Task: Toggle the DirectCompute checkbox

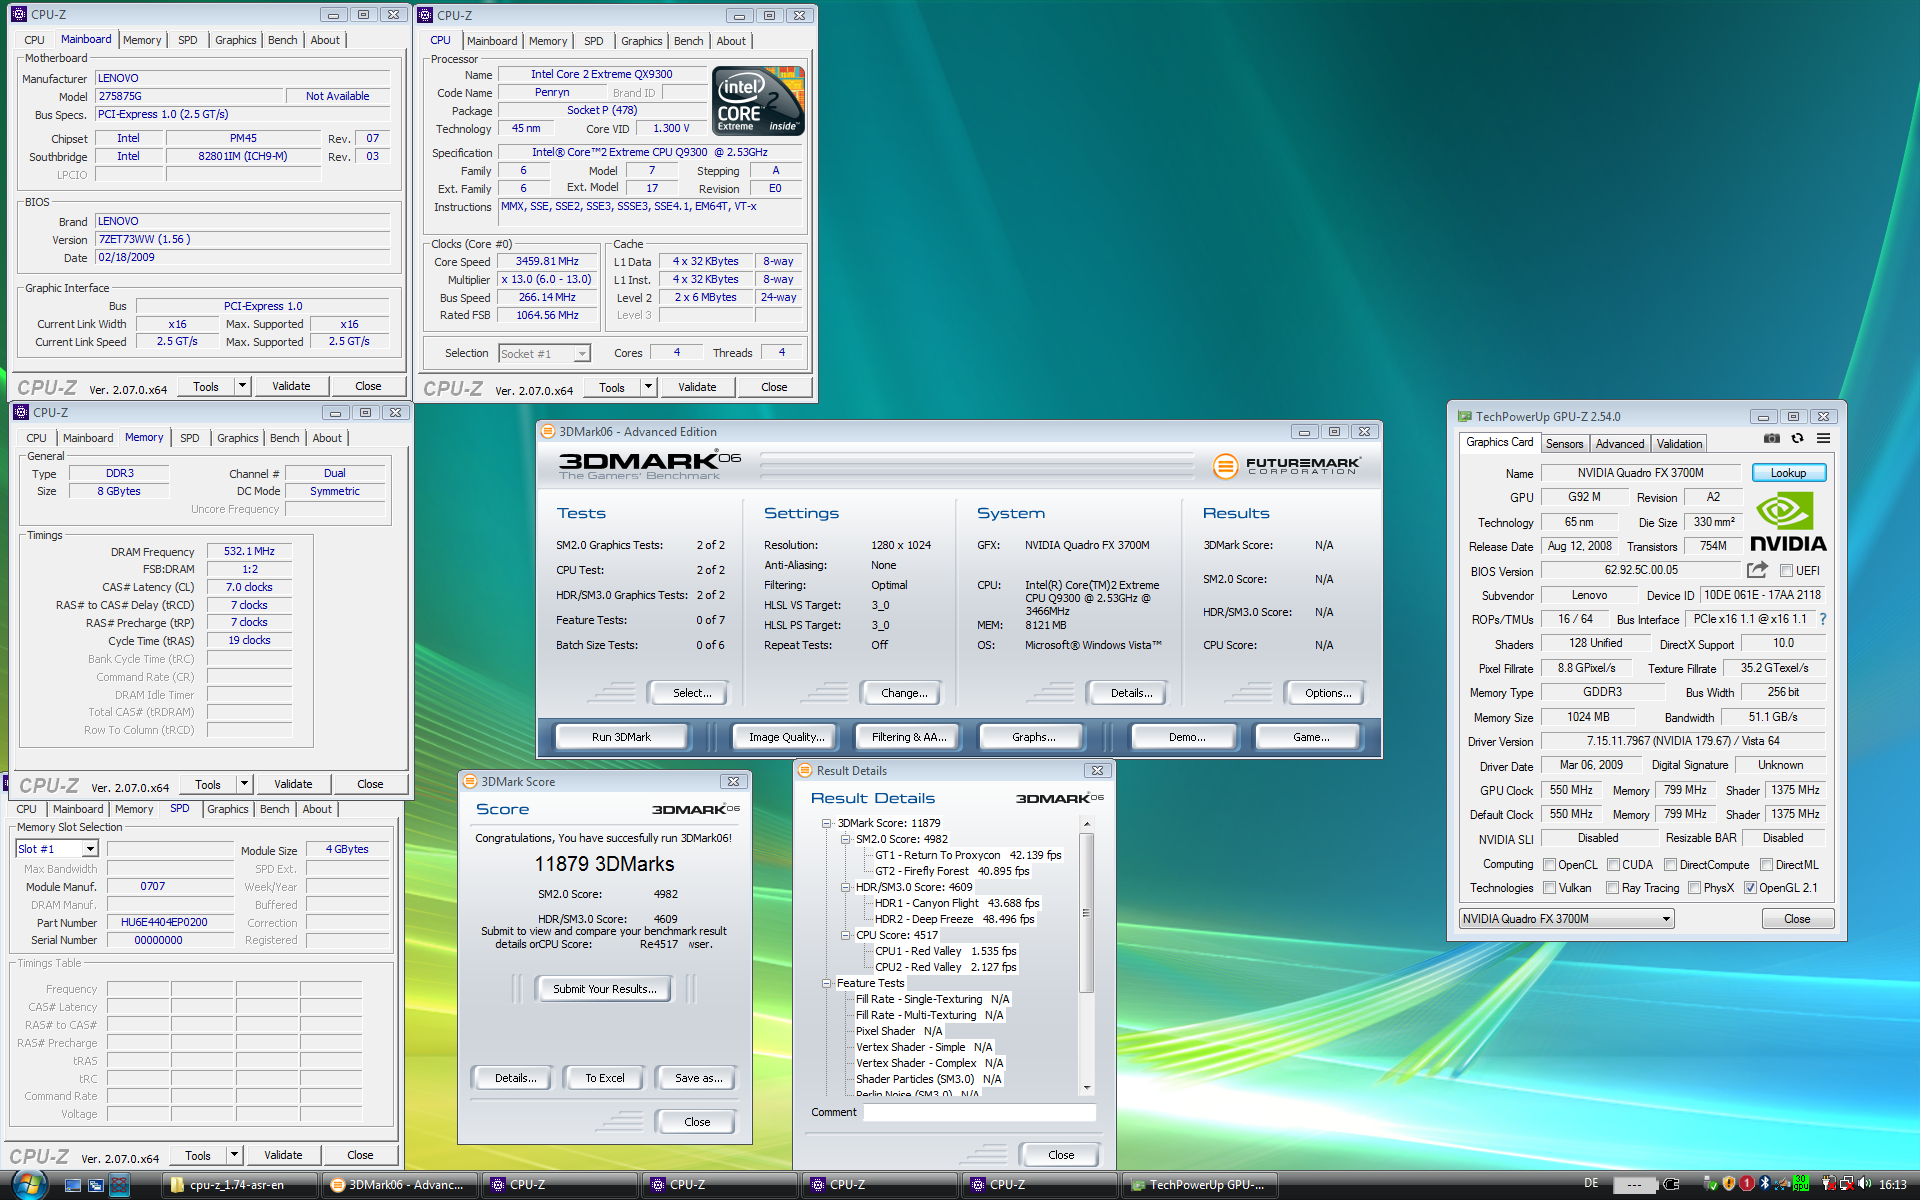Action: [x=1670, y=865]
